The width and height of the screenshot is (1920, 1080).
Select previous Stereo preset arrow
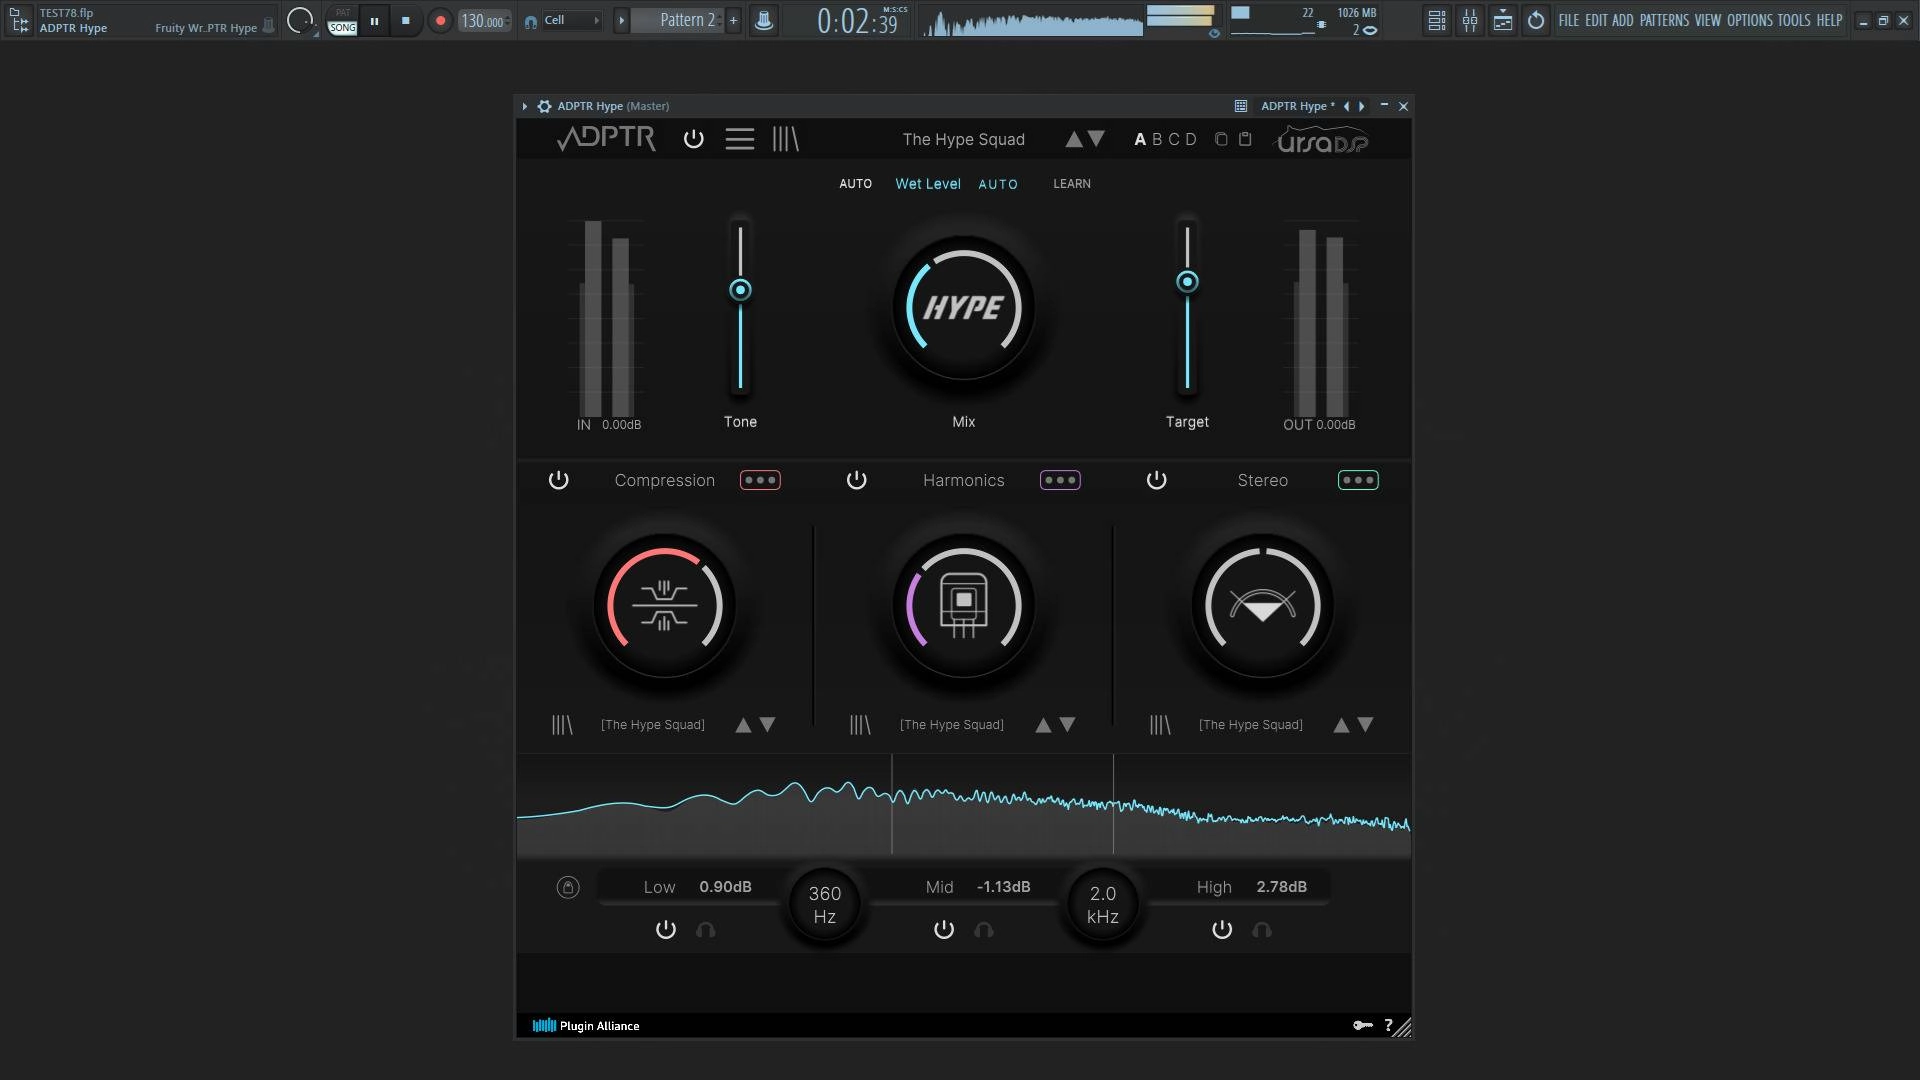[1341, 725]
